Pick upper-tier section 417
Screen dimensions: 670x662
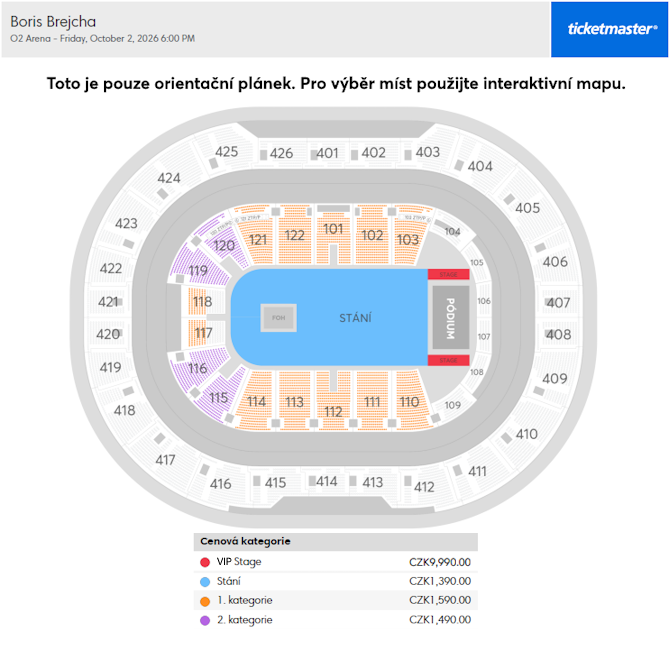pos(165,460)
